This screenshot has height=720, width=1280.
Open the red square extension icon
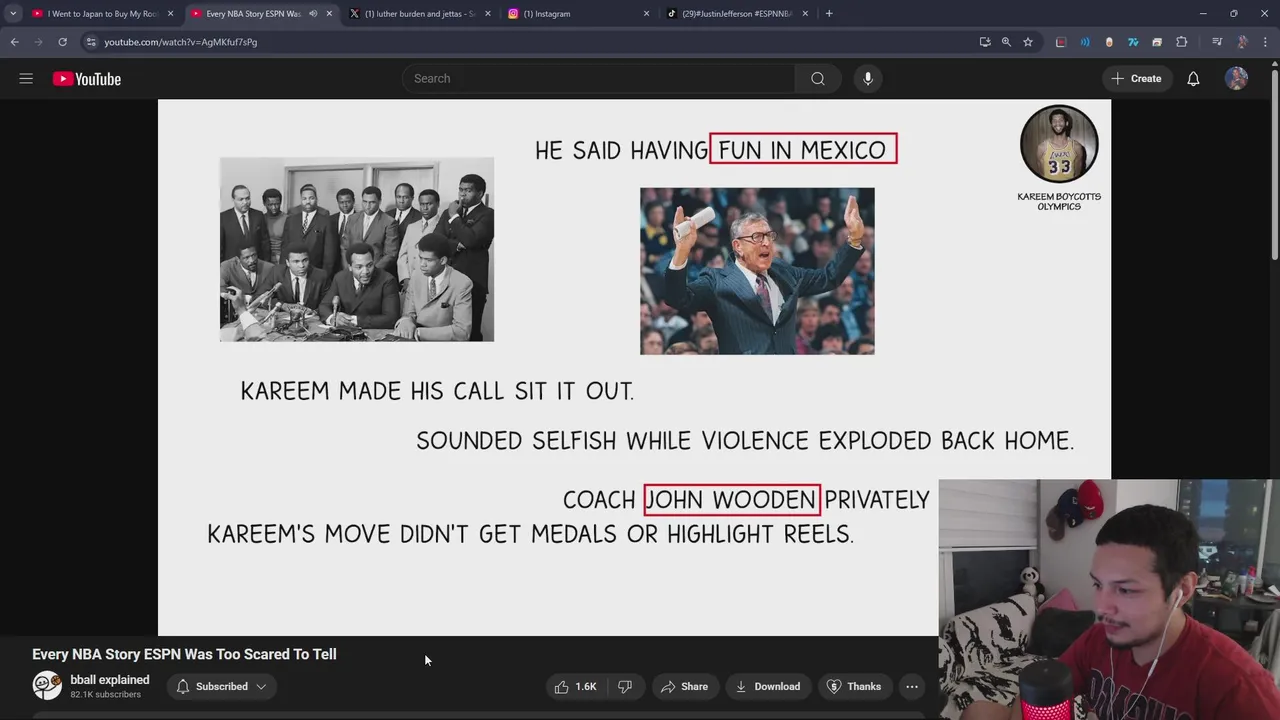1061,42
